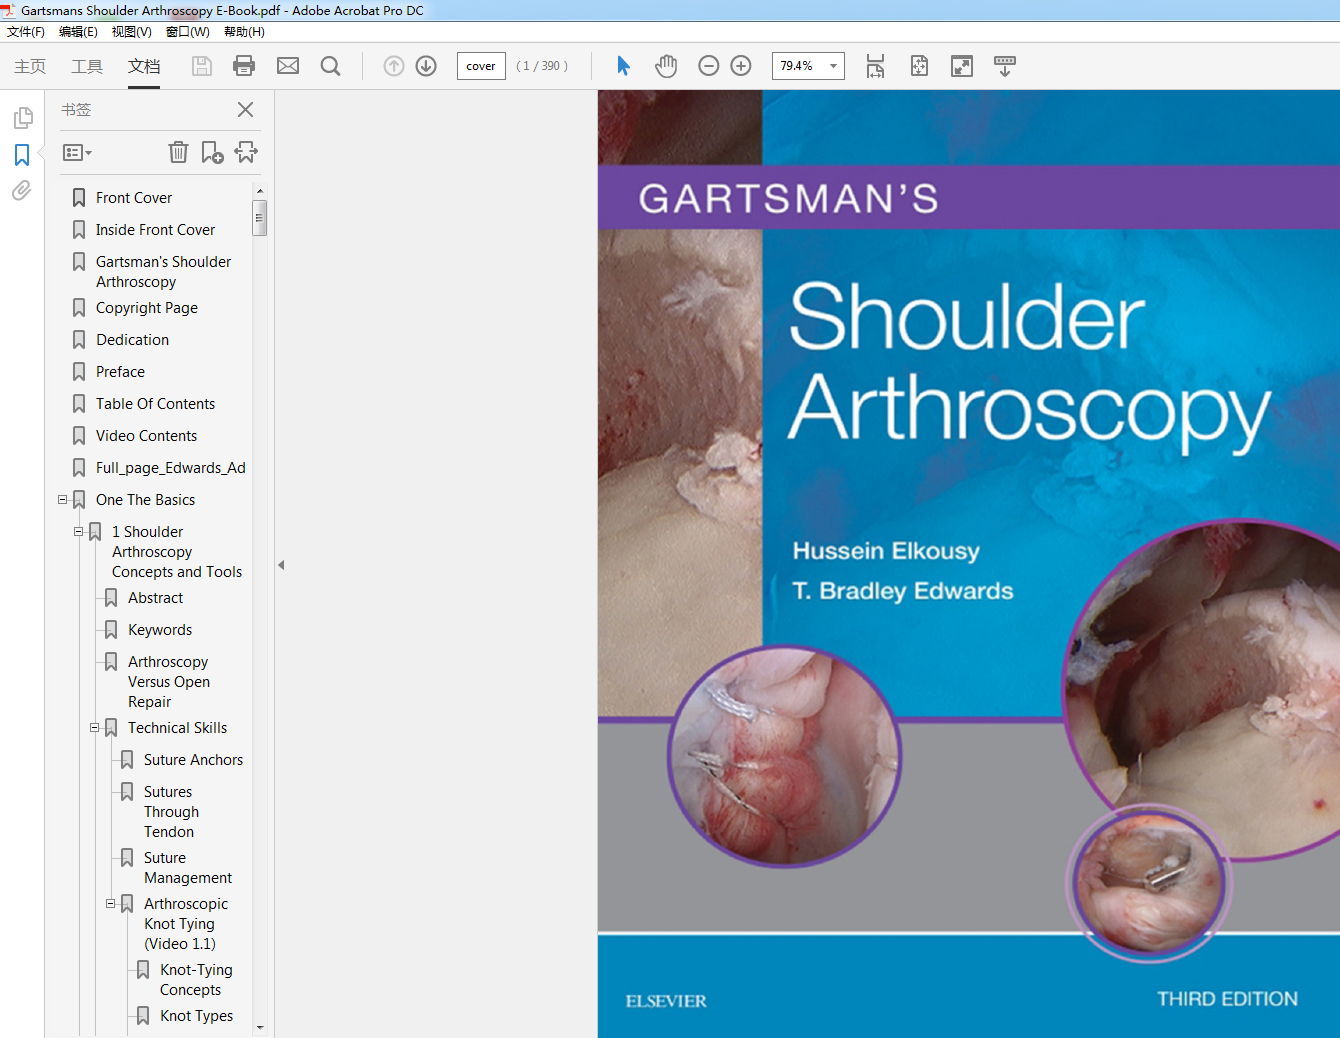Open the read mode keyboard-arrow icon
The image size is (1340, 1038).
click(1005, 66)
